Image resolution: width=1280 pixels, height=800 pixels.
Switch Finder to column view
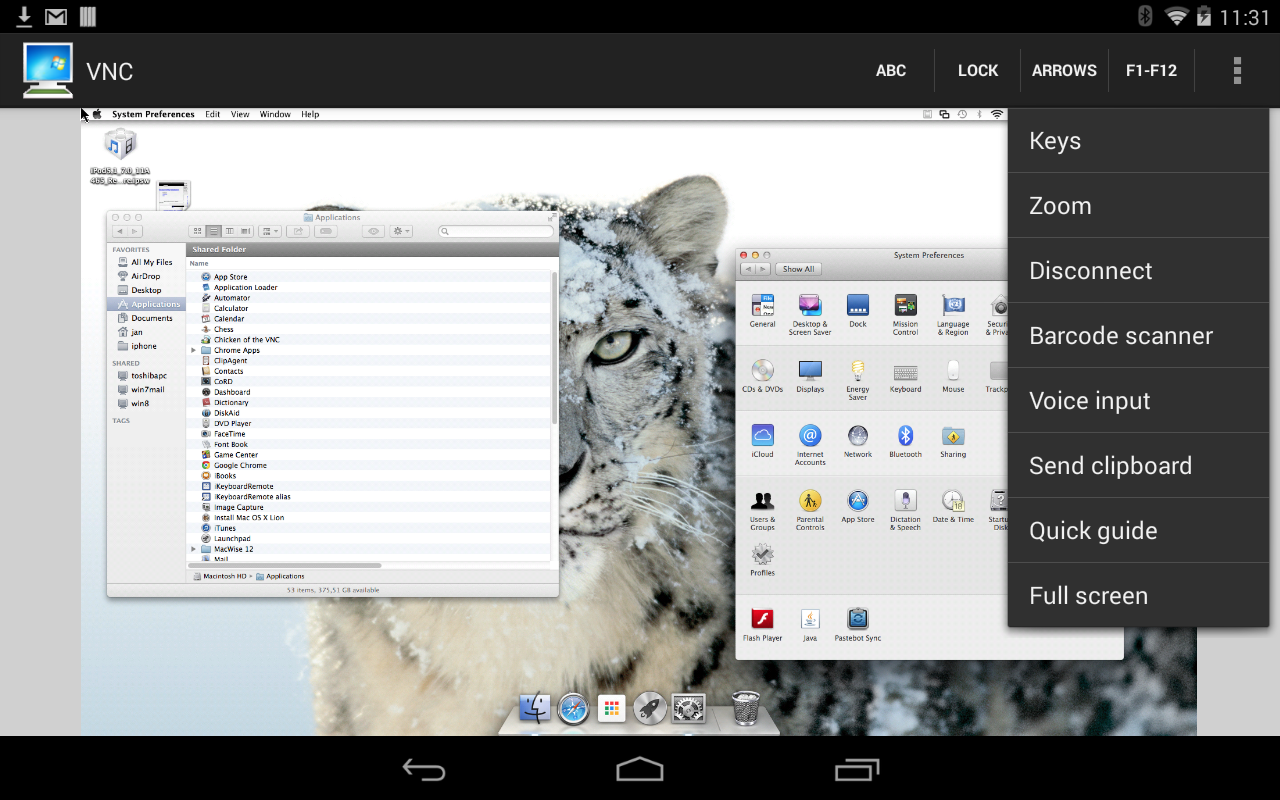229,231
